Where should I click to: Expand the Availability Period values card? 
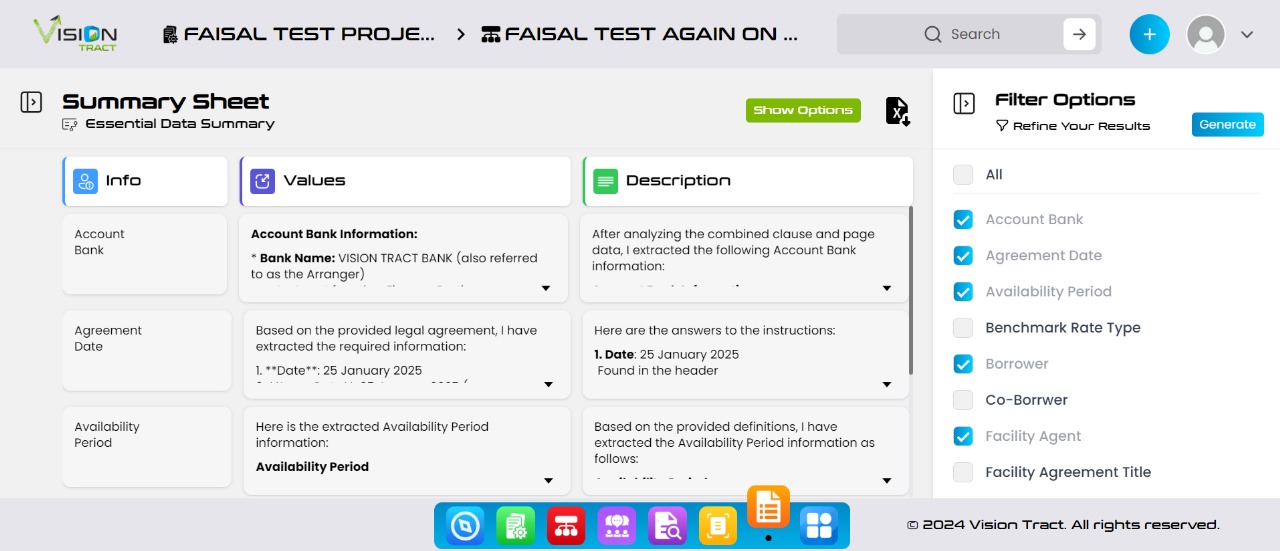click(x=549, y=481)
